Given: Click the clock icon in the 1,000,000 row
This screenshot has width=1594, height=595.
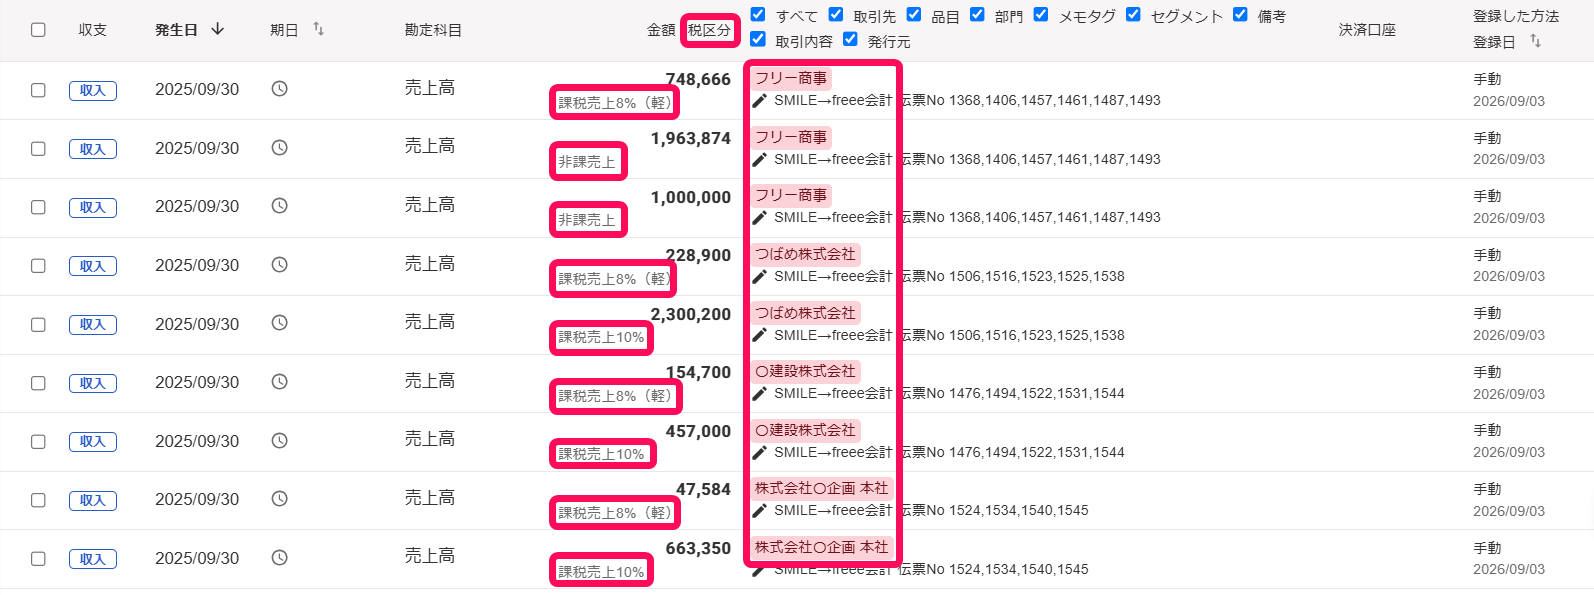Looking at the screenshot, I should [x=280, y=206].
